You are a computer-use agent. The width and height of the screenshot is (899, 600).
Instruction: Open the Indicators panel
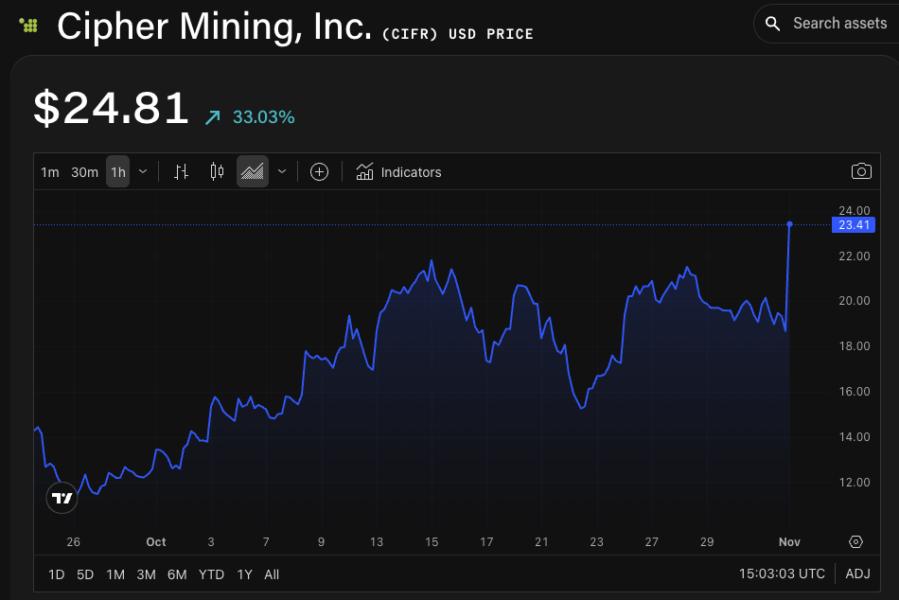point(400,171)
